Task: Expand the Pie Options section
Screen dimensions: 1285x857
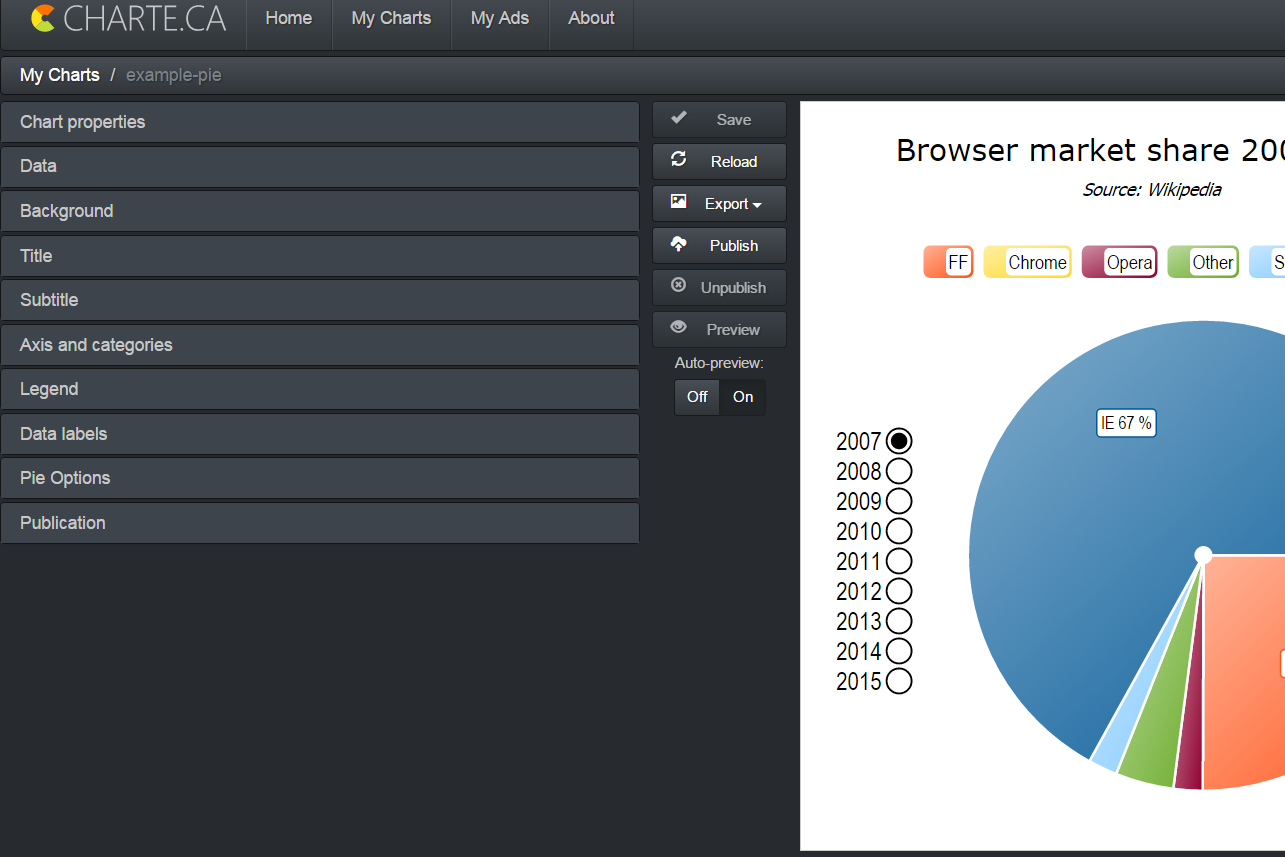Action: tap(320, 478)
